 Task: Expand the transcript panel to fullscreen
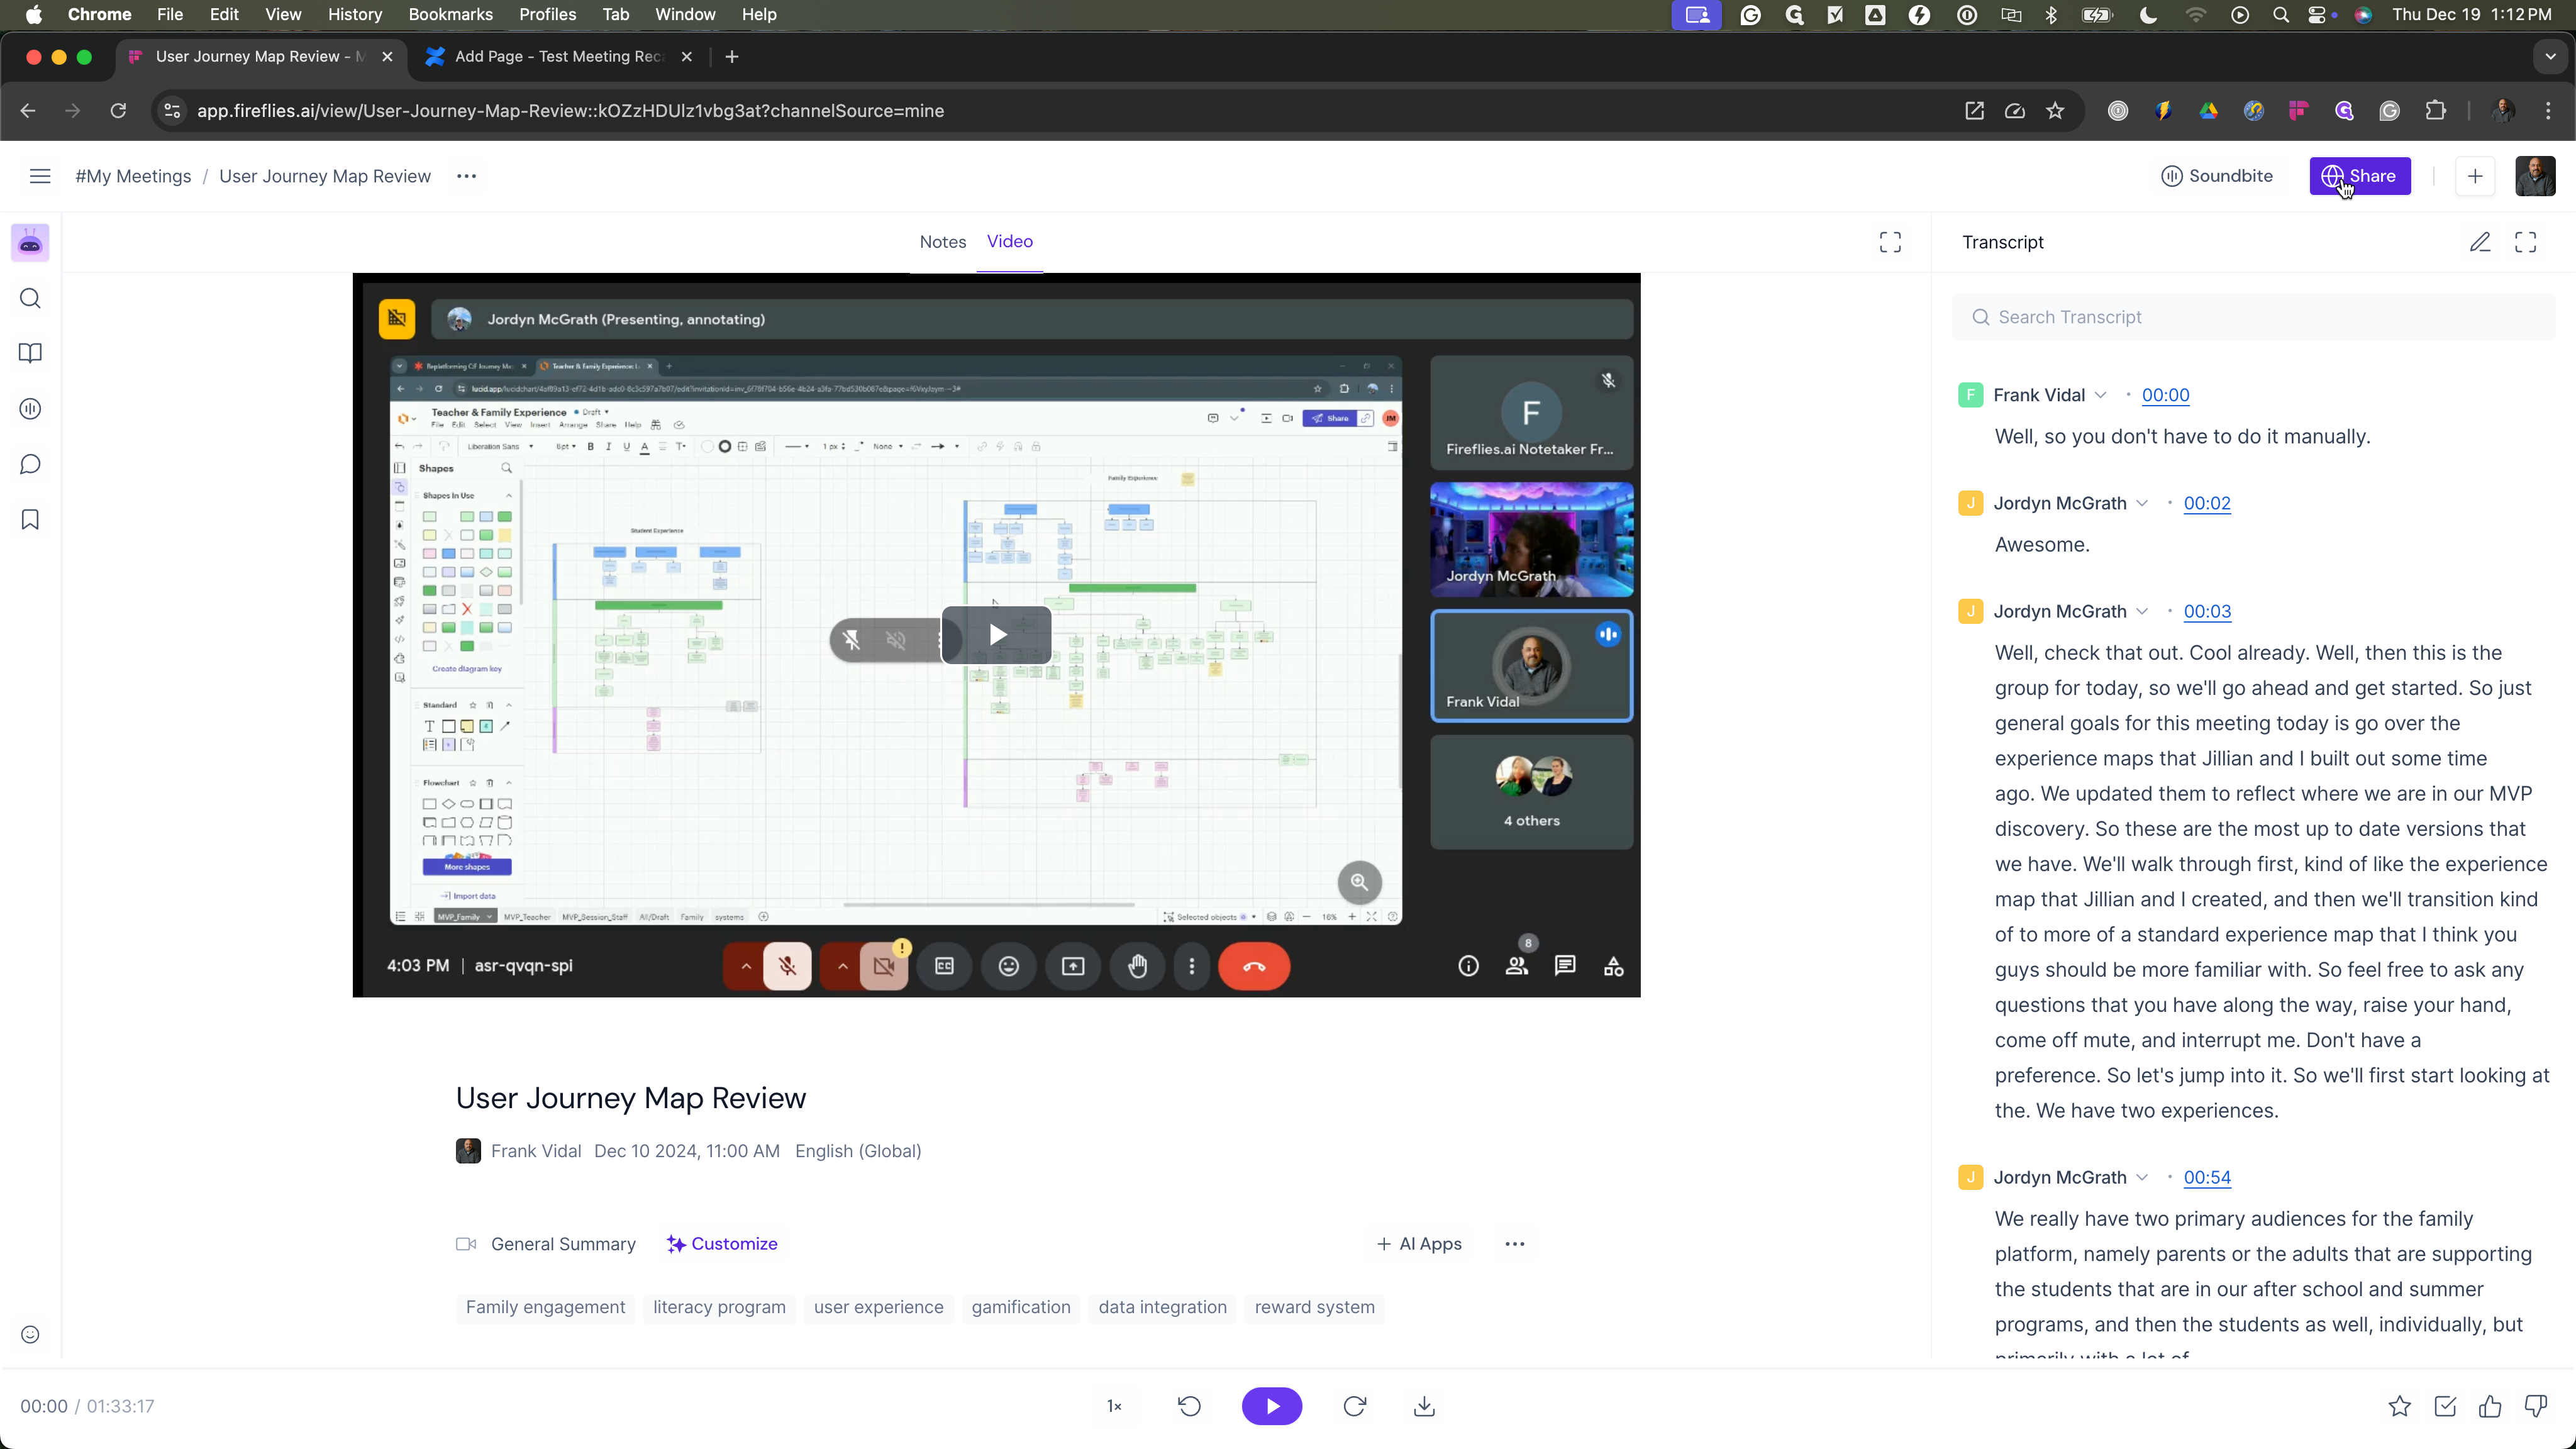pos(2526,242)
